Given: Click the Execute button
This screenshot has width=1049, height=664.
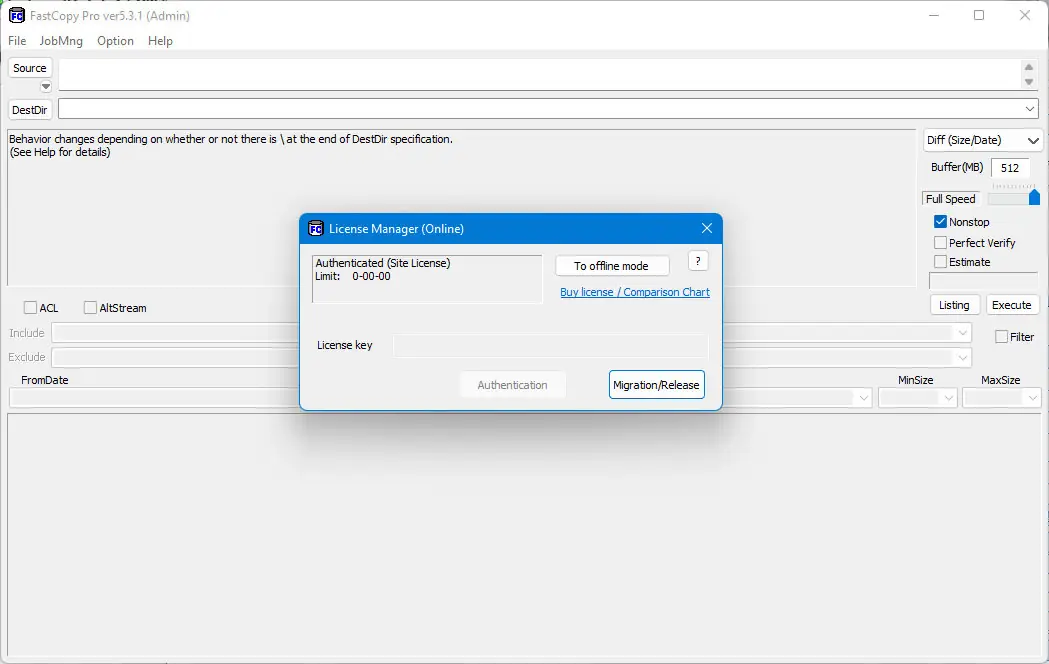Looking at the screenshot, I should [x=1012, y=305].
